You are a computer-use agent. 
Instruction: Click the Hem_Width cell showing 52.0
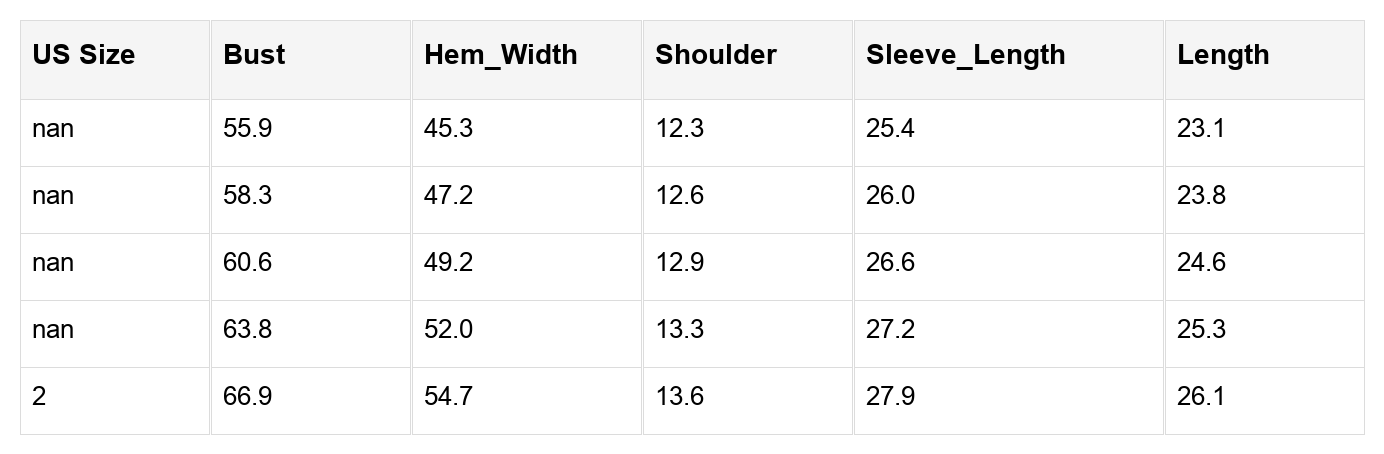click(448, 329)
